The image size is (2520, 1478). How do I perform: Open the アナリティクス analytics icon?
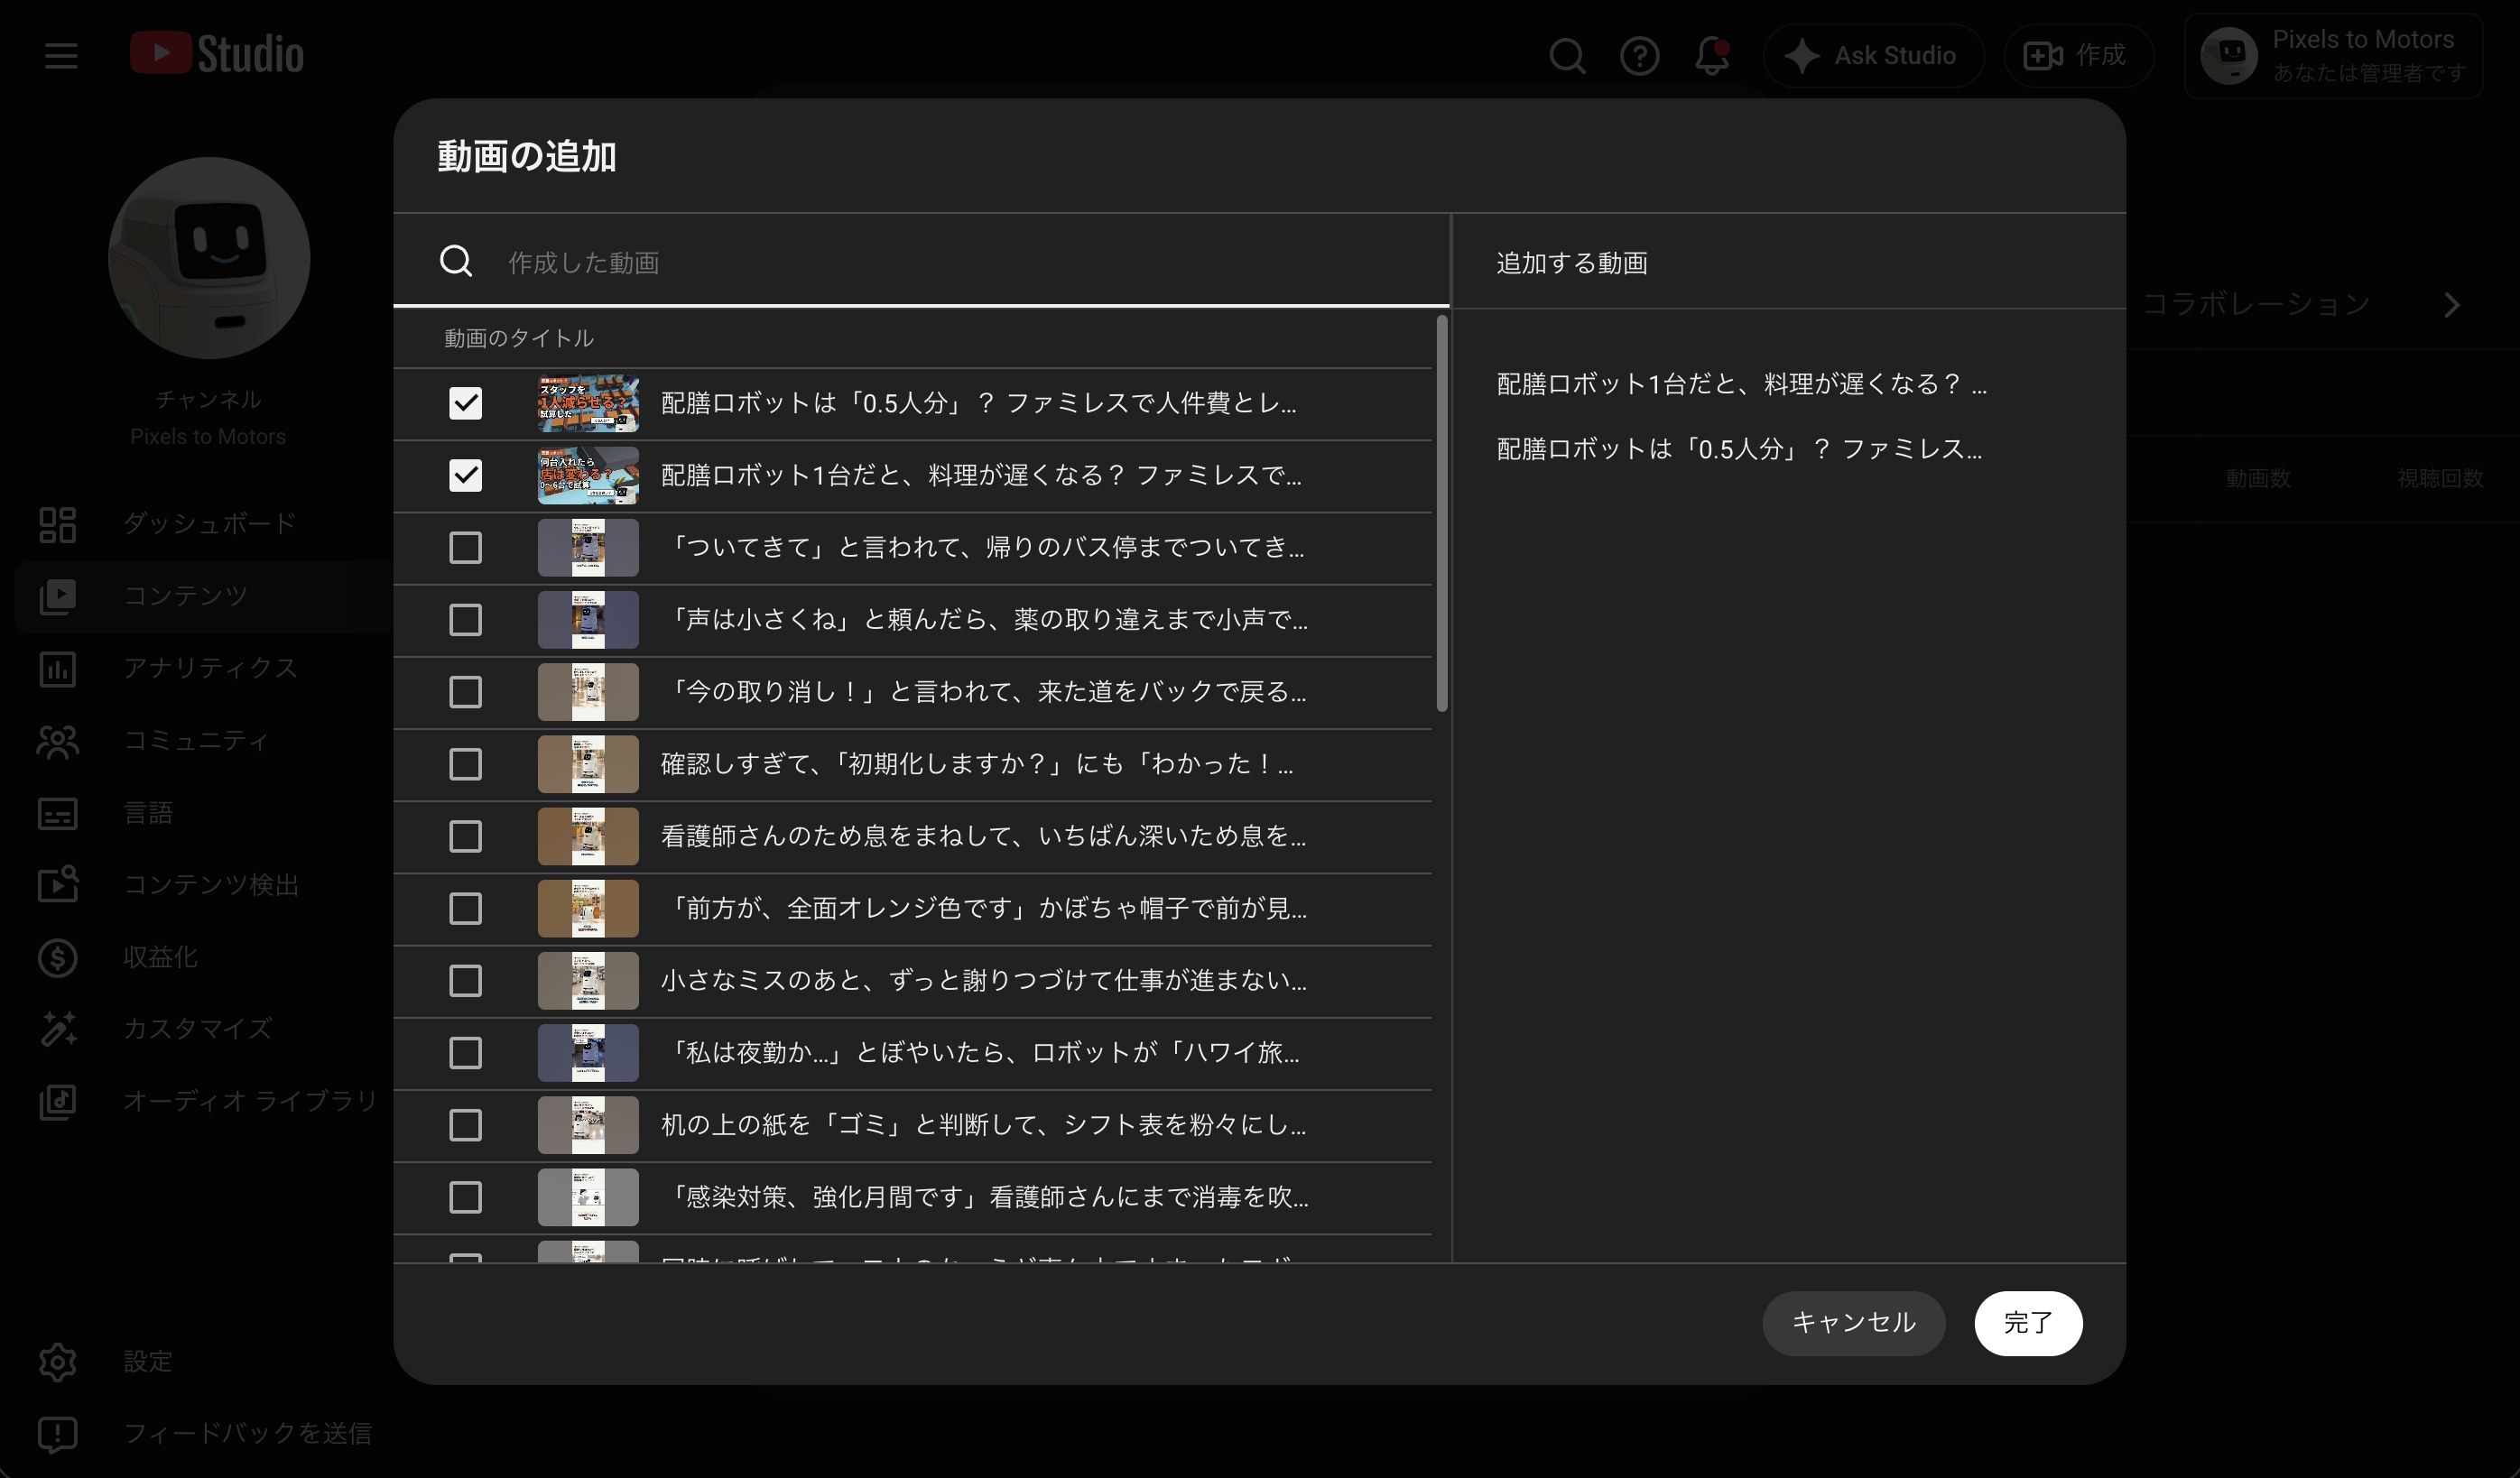[58, 668]
